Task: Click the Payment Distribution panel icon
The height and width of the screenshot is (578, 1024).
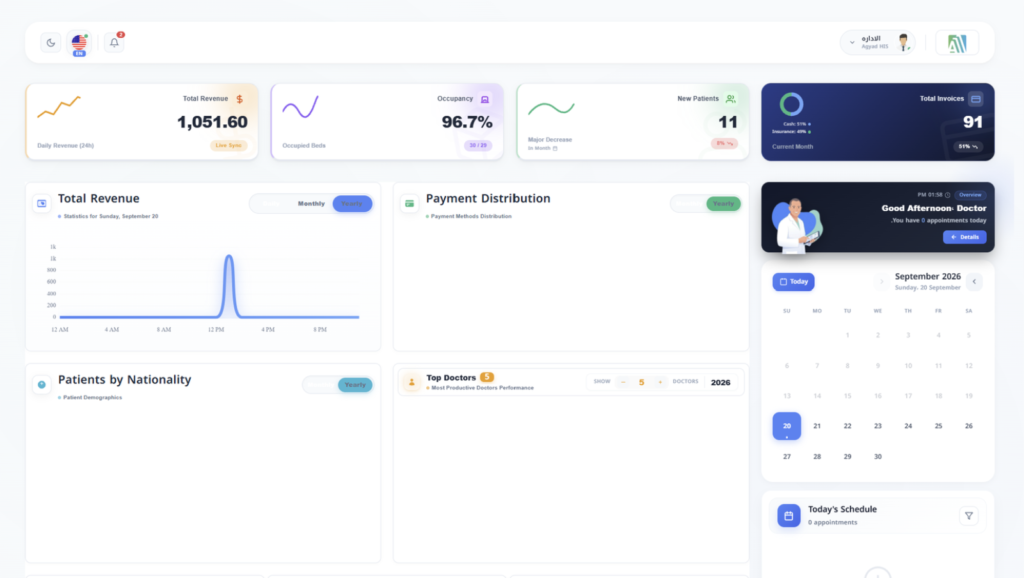Action: (x=409, y=203)
